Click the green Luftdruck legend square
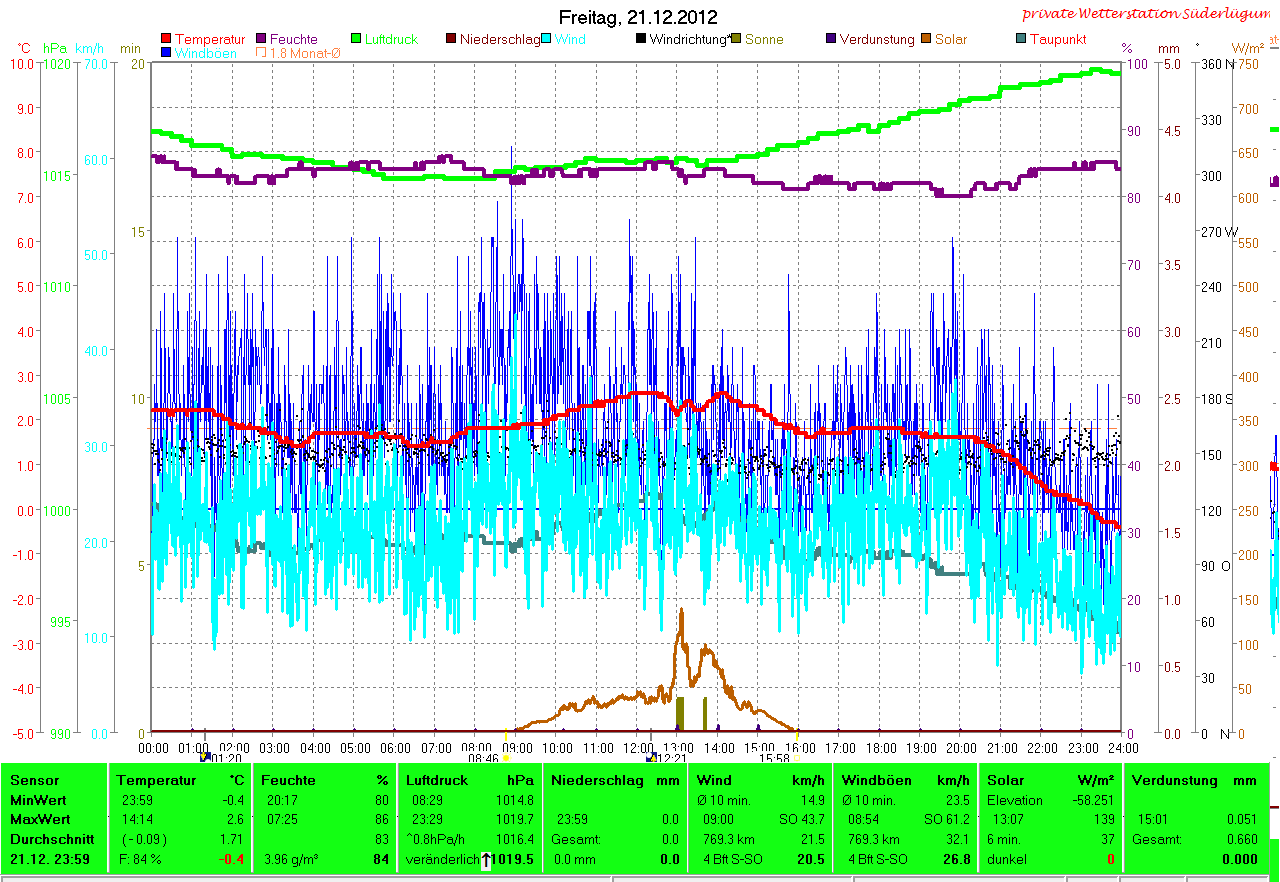Image resolution: width=1280 pixels, height=882 pixels. point(356,40)
